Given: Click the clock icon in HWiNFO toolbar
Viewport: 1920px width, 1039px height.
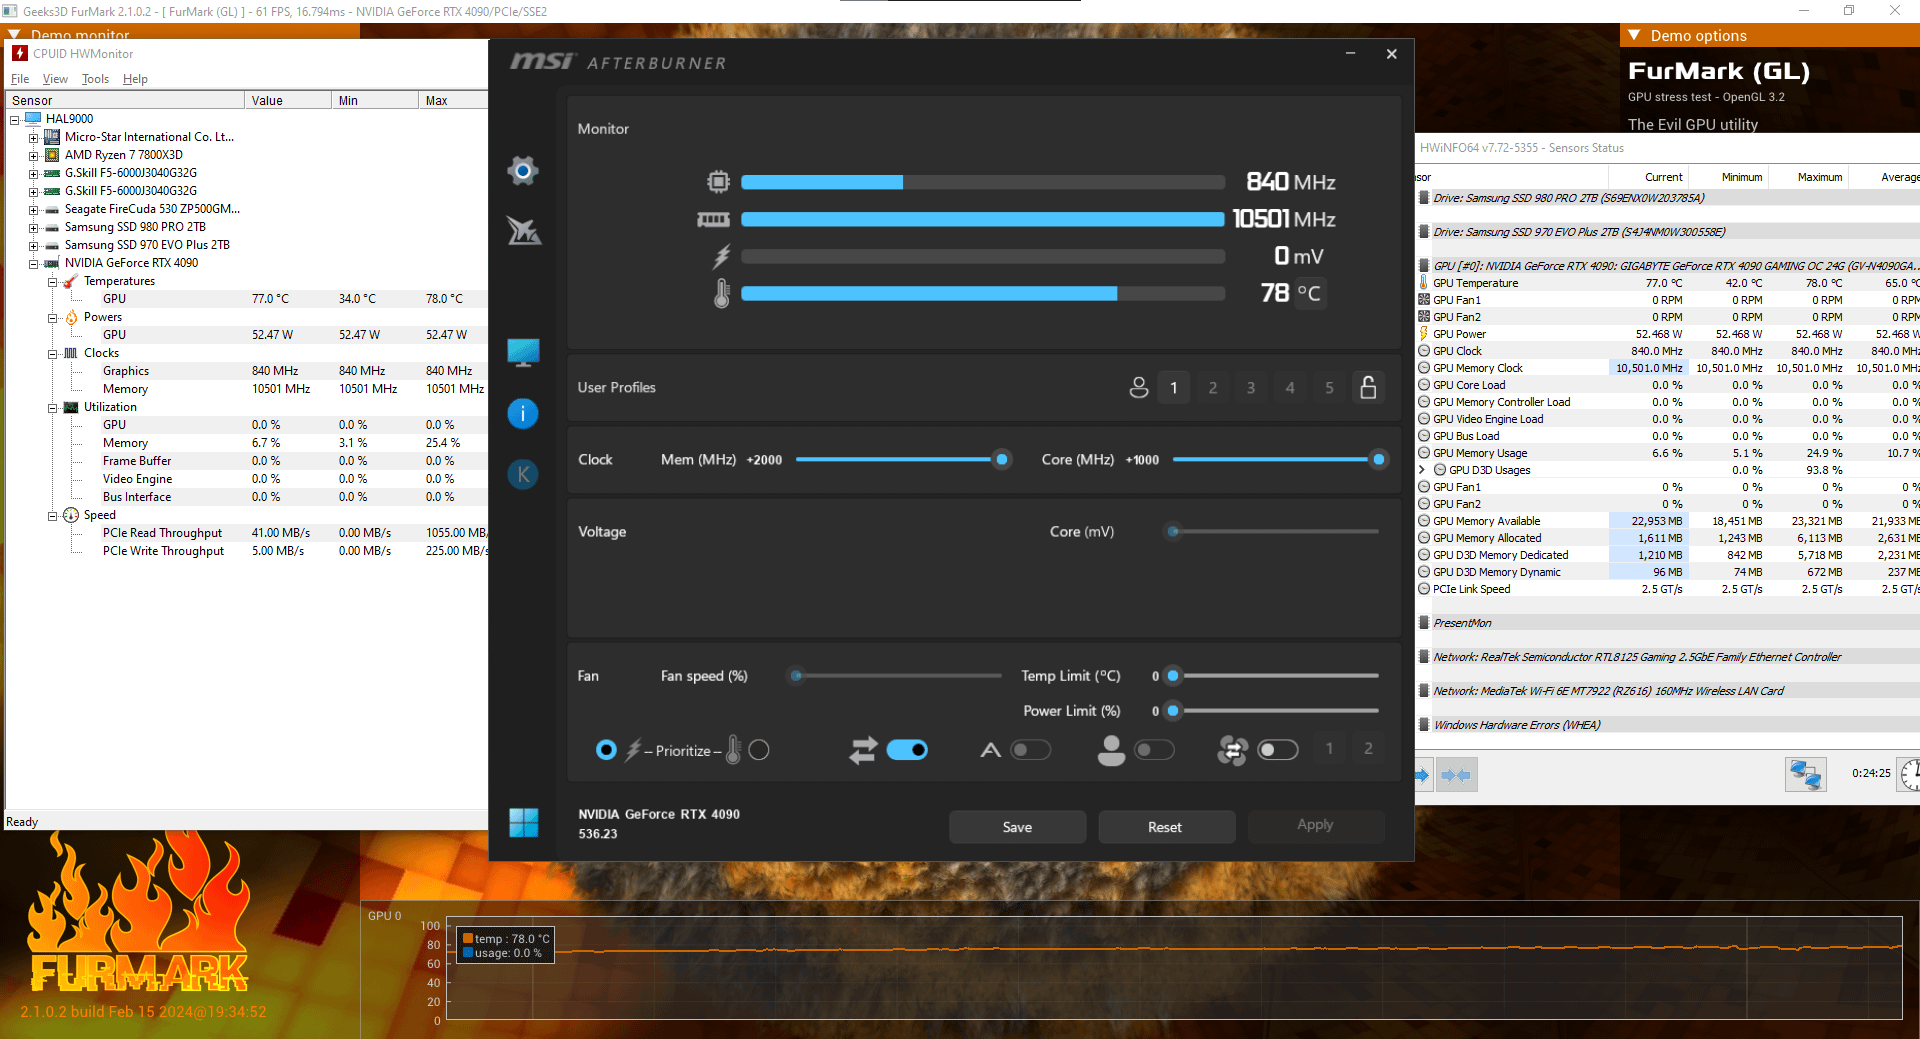Looking at the screenshot, I should (x=1910, y=775).
